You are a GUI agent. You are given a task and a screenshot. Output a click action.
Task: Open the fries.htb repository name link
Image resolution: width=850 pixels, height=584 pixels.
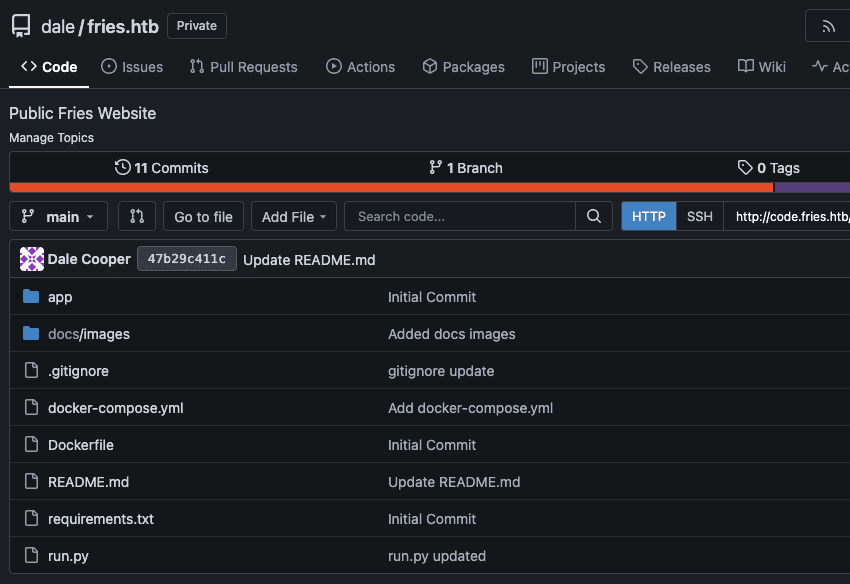(x=123, y=27)
